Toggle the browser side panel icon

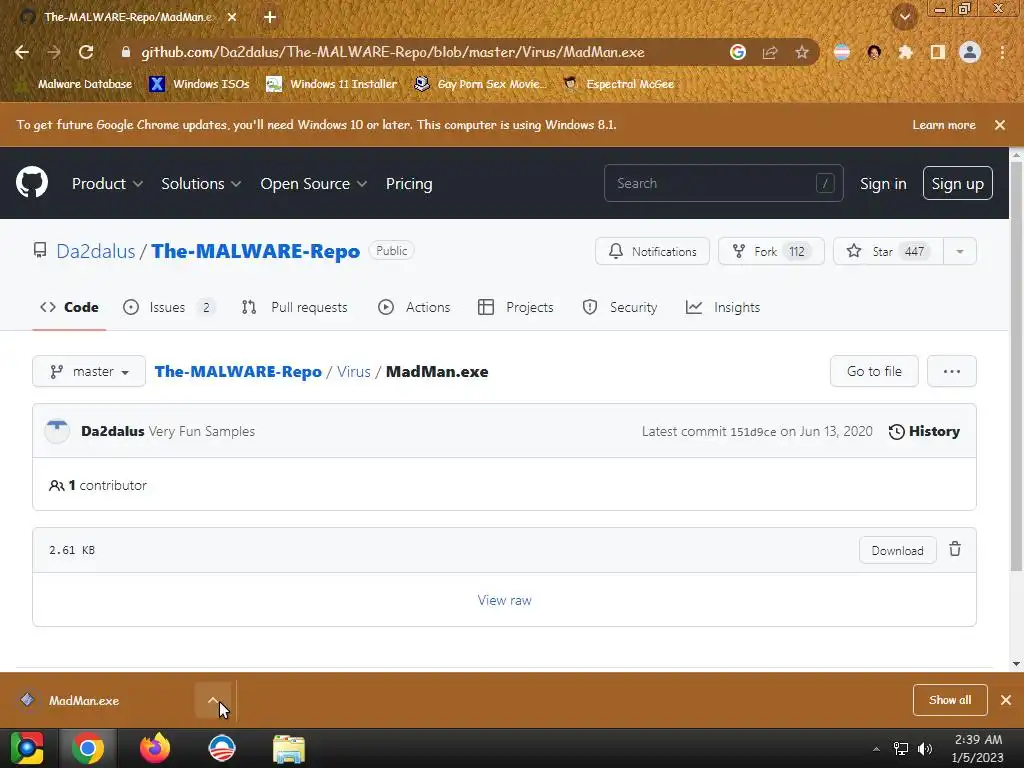[x=938, y=52]
